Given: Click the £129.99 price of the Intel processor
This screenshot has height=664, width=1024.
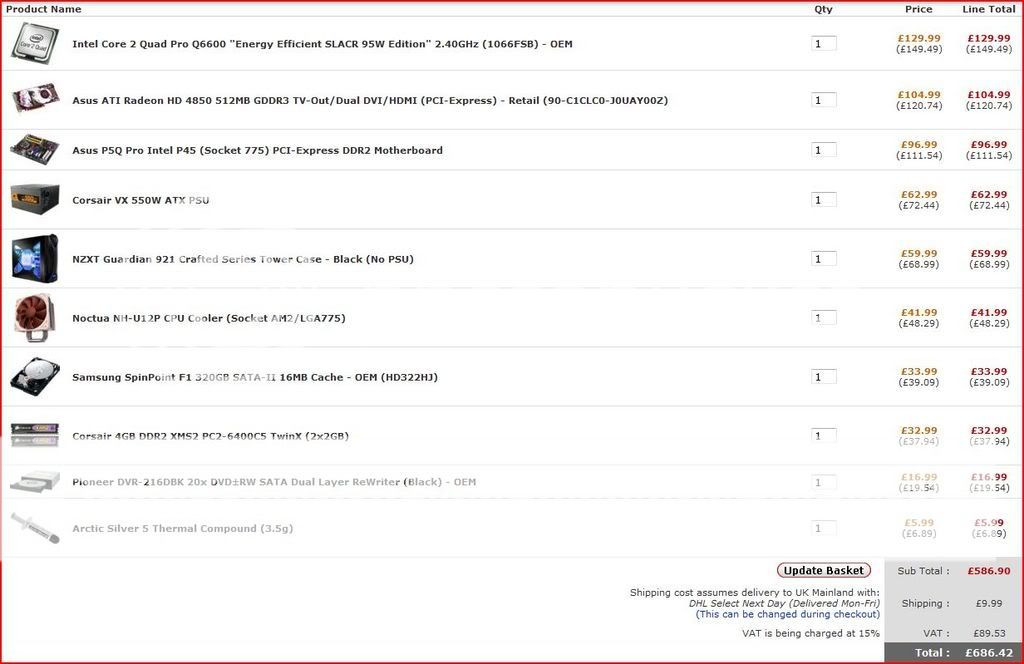Looking at the screenshot, I should coord(919,39).
